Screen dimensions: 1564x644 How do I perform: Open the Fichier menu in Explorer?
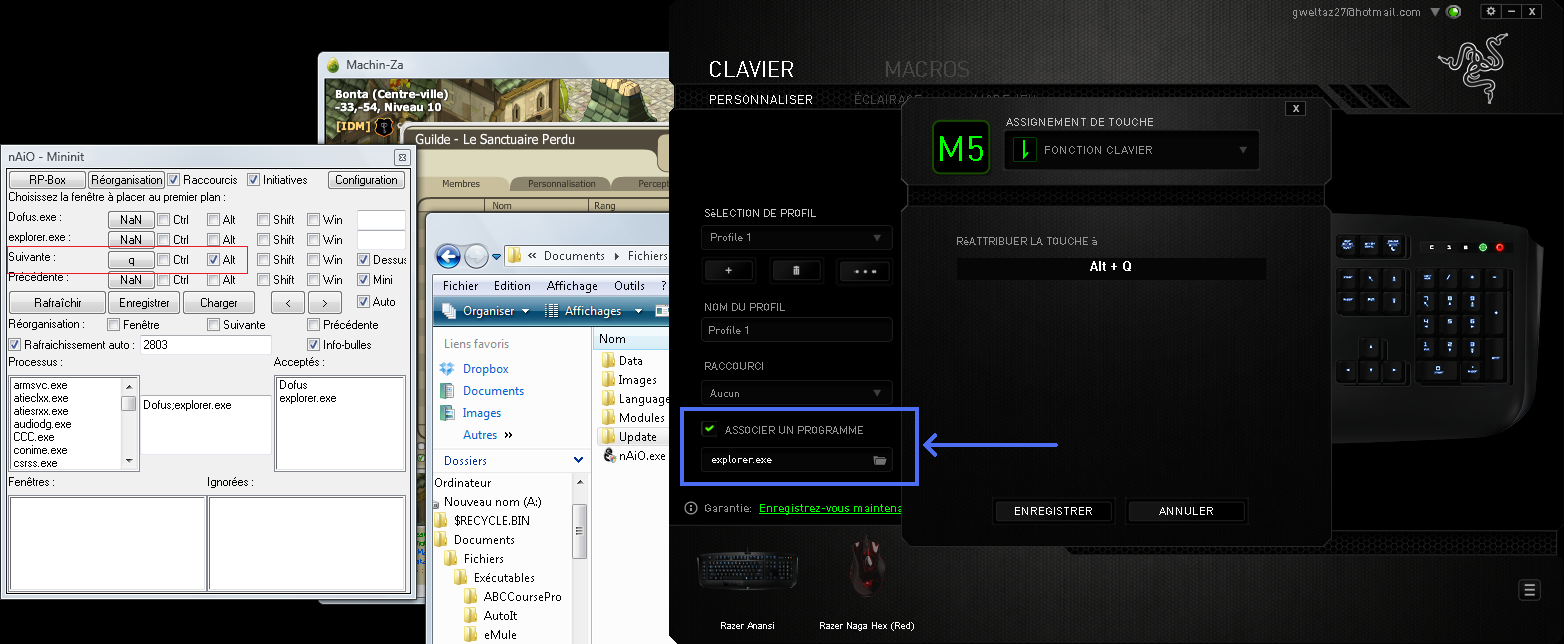tap(461, 286)
